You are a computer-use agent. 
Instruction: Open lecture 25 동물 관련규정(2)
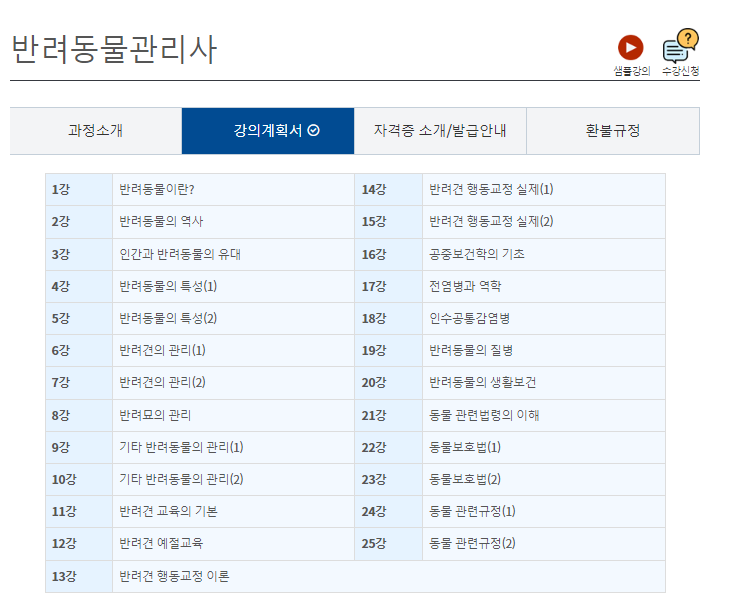pos(472,543)
